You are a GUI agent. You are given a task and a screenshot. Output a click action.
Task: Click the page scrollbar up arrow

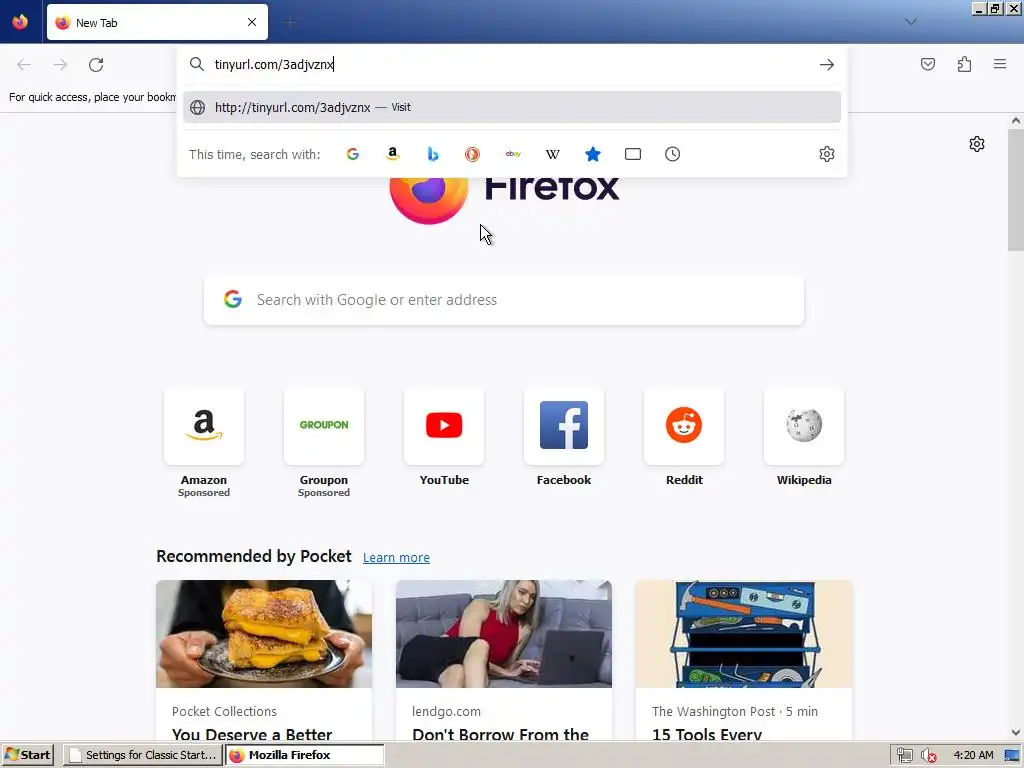point(1016,121)
